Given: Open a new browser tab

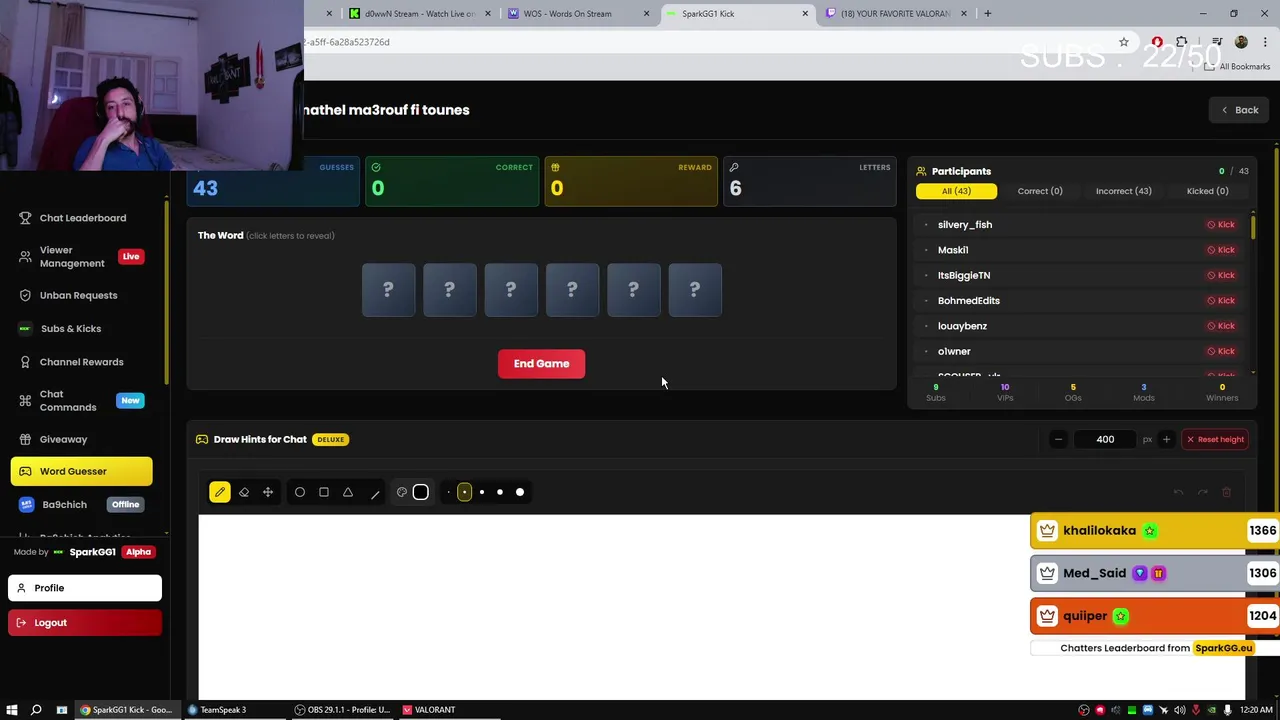Looking at the screenshot, I should [x=987, y=13].
